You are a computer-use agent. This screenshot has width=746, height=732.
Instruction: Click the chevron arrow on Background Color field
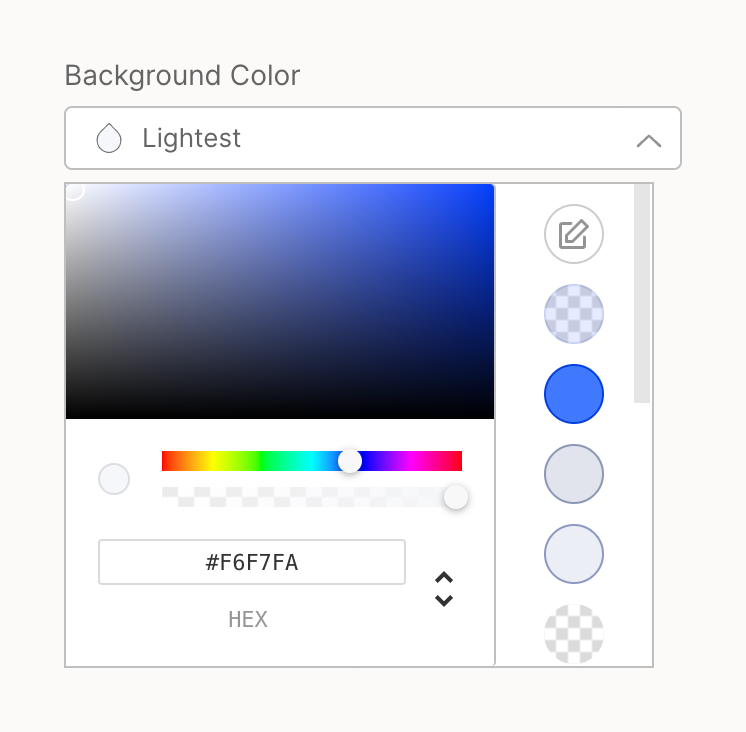pyautogui.click(x=649, y=140)
